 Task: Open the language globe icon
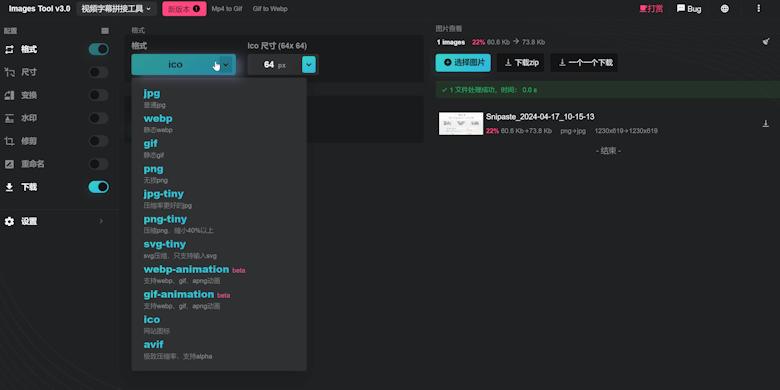coord(725,8)
